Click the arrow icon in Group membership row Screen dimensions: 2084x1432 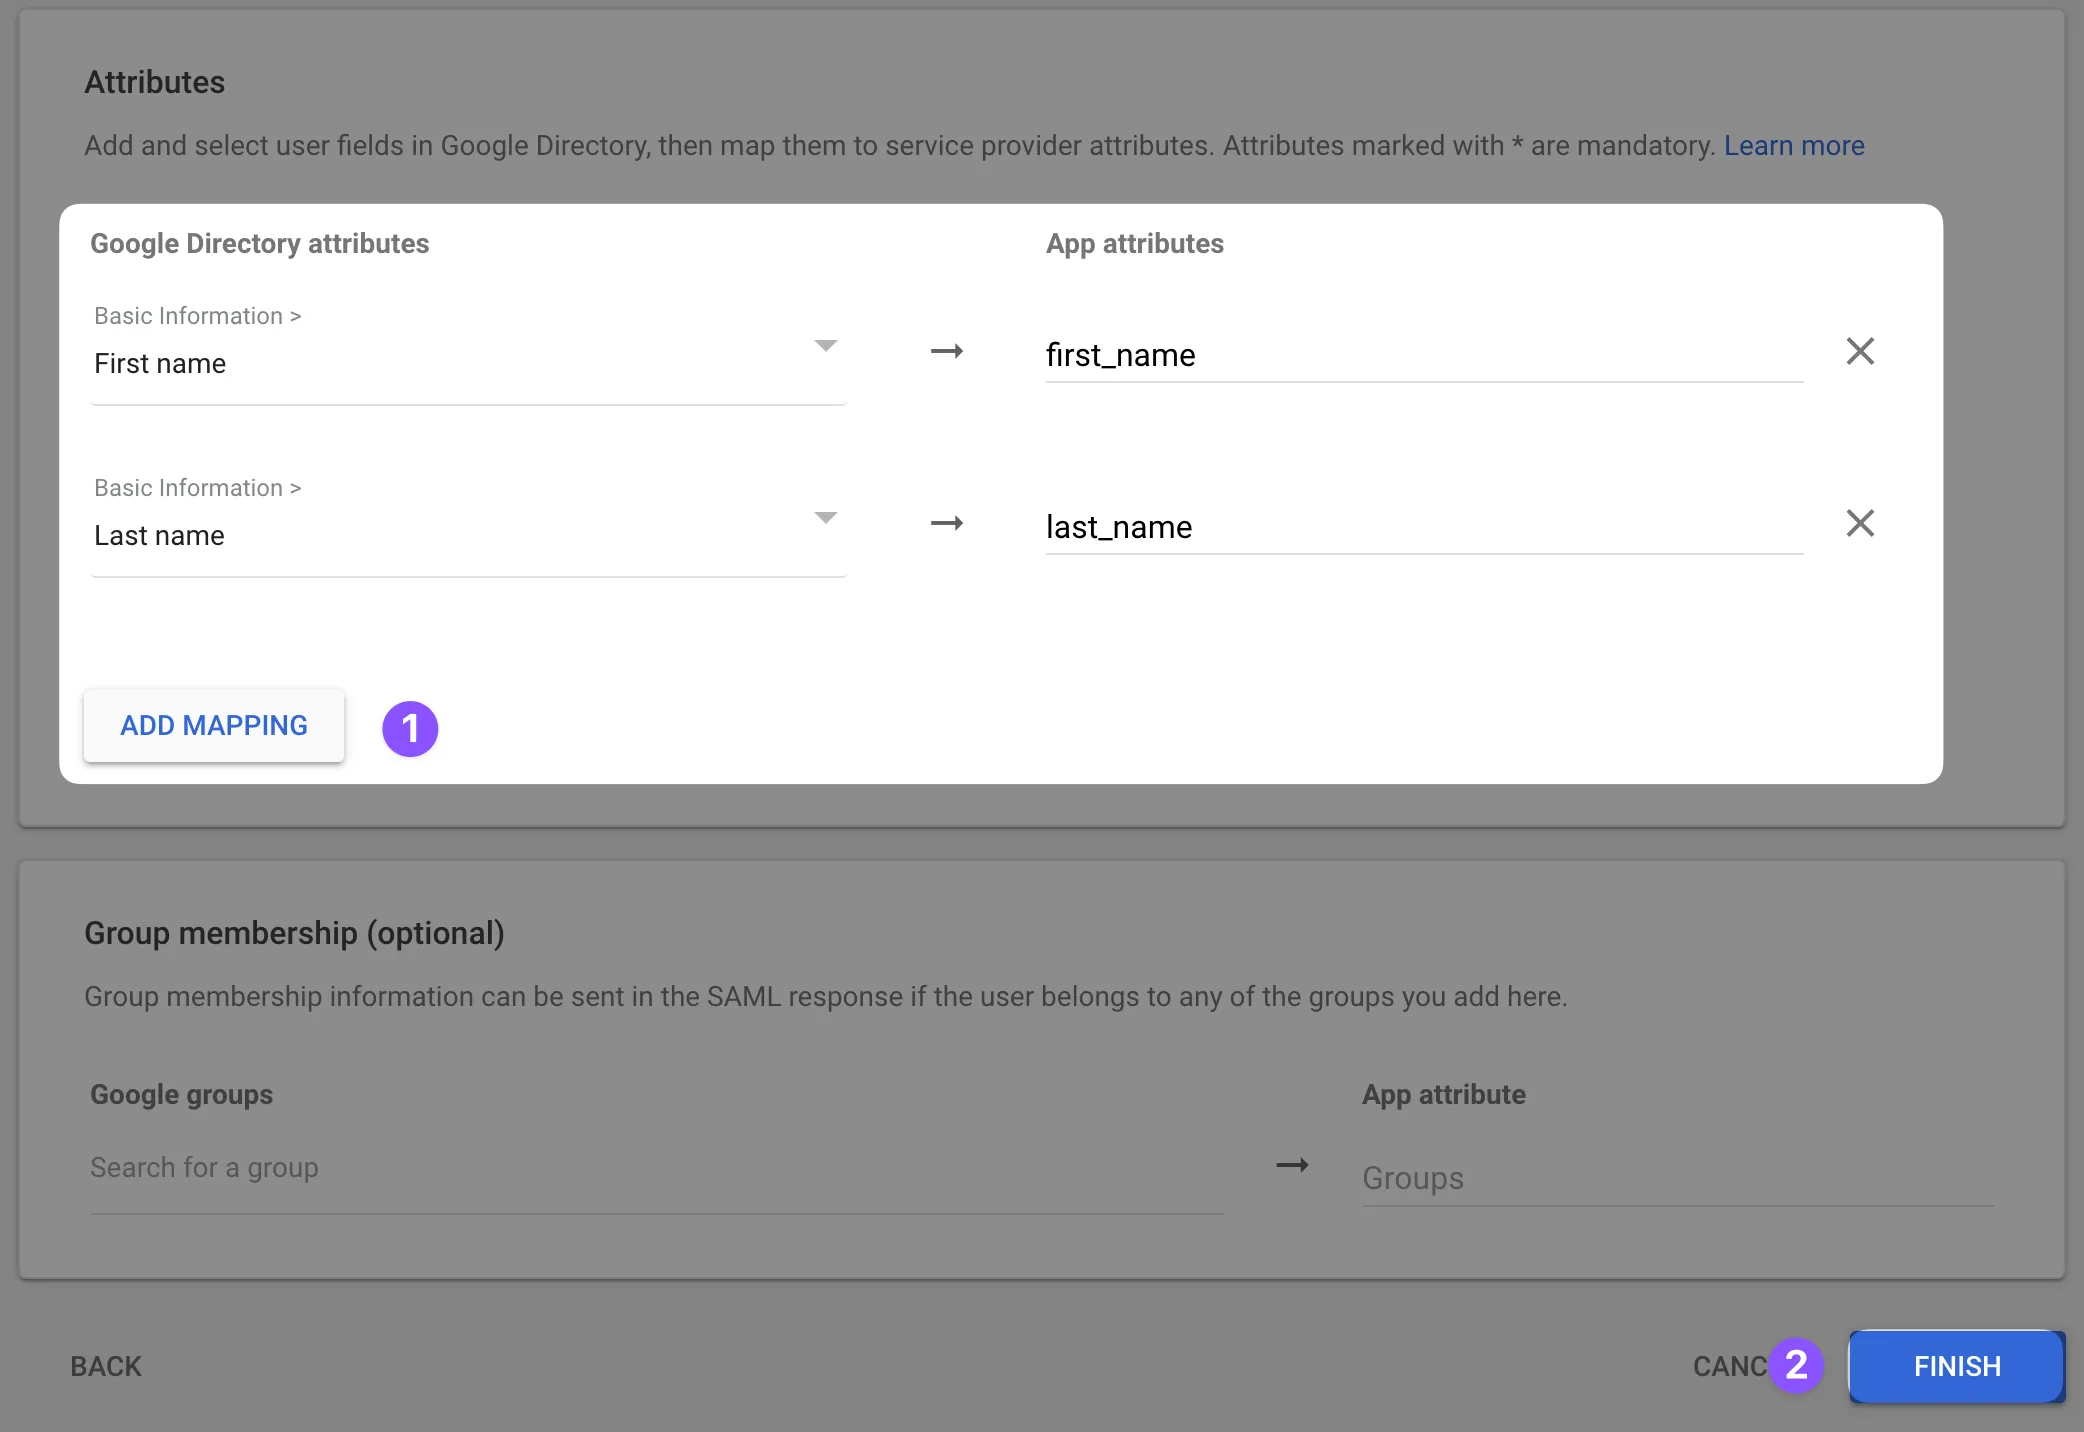pyautogui.click(x=1292, y=1165)
